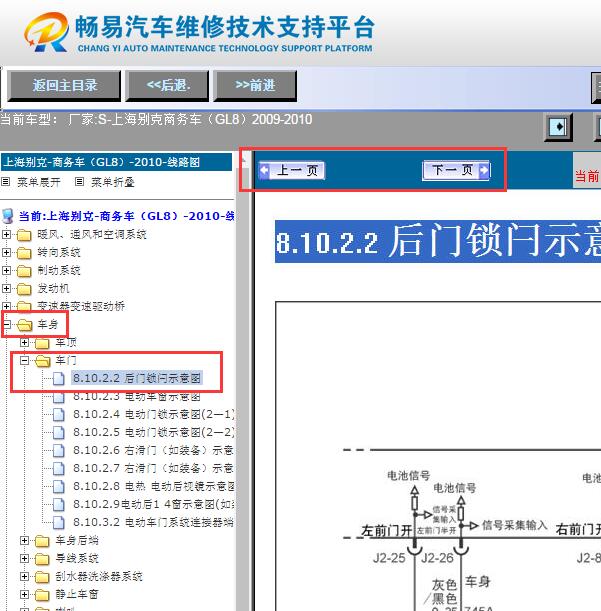Collapse the menu via 菜单折叠
Screen dimensions: 601x611
113,182
